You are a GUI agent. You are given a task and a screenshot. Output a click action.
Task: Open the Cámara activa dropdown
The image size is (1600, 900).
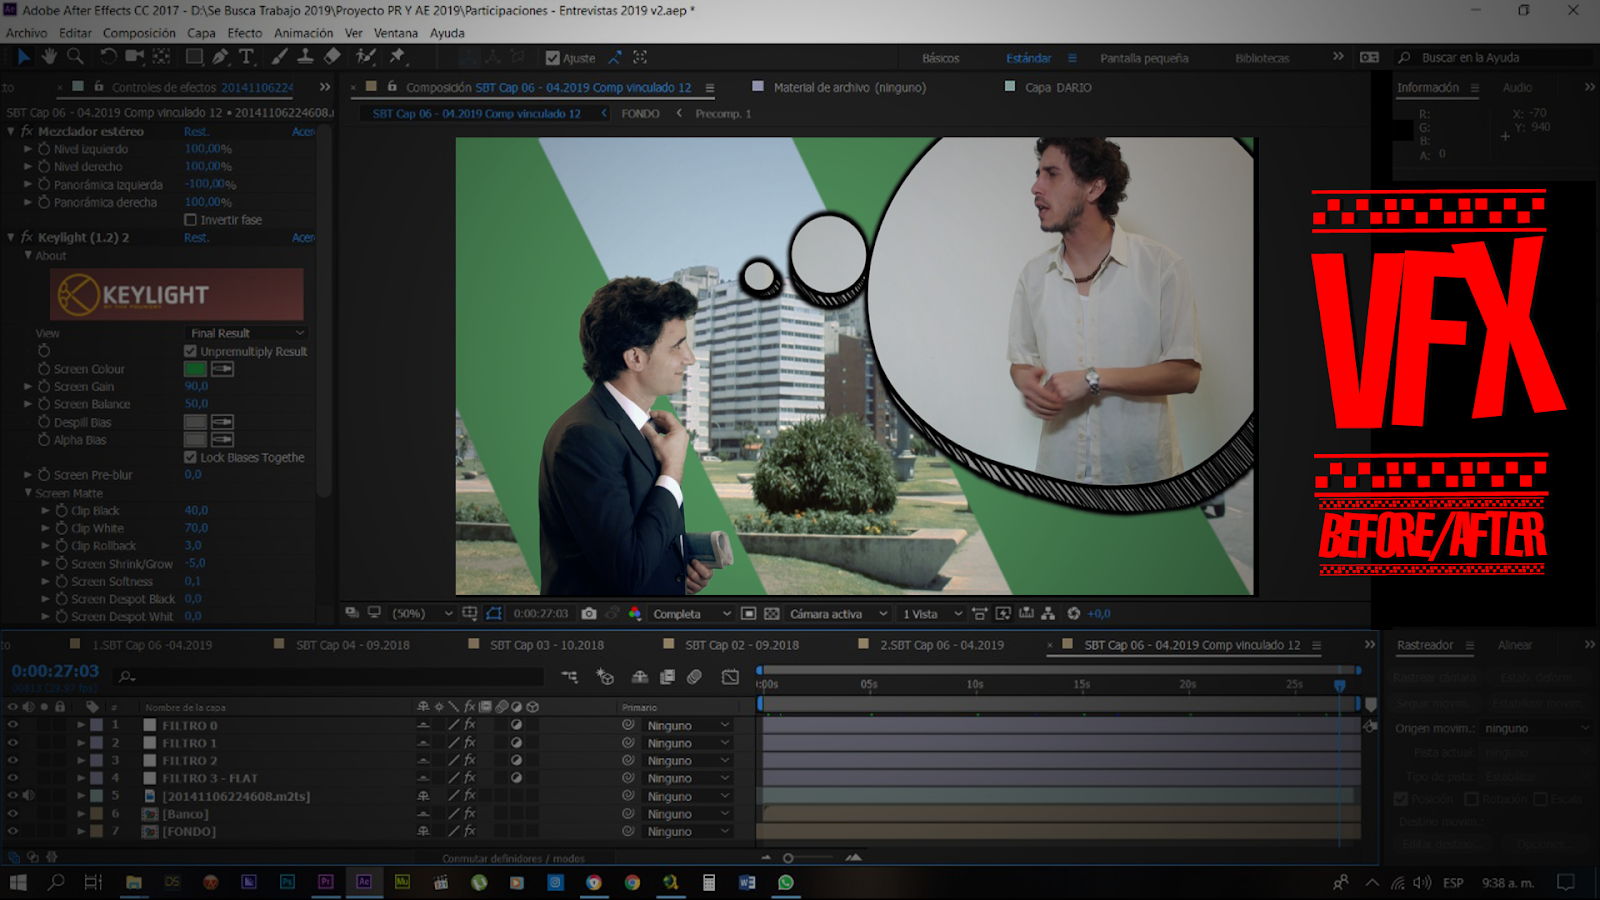(x=838, y=613)
